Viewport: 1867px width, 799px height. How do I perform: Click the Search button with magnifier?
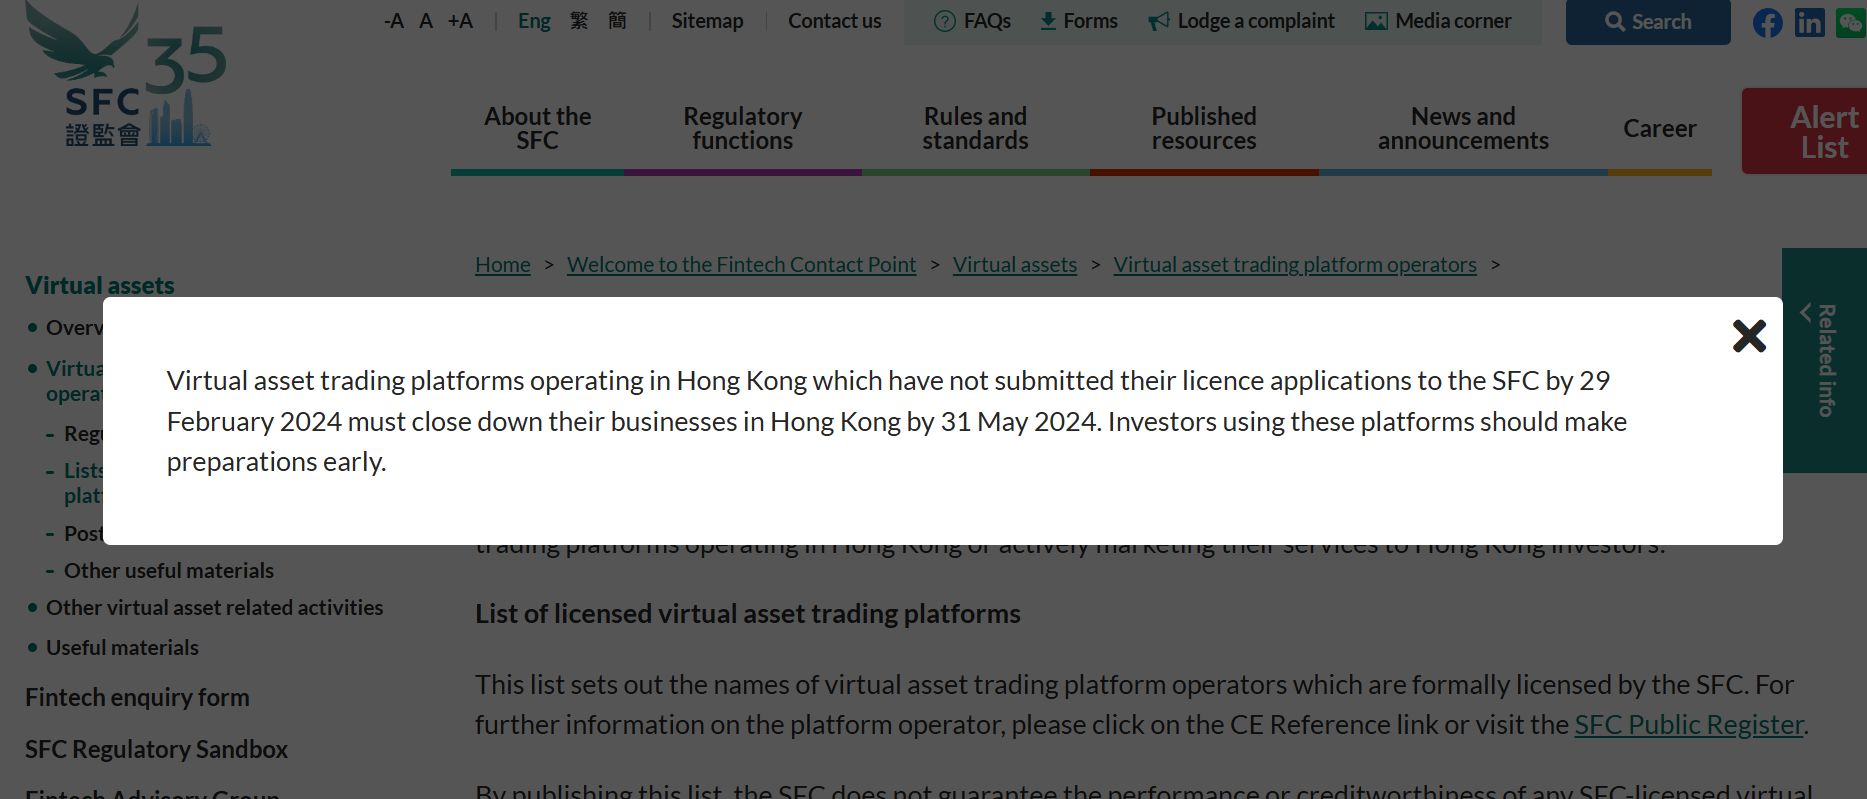(1647, 22)
